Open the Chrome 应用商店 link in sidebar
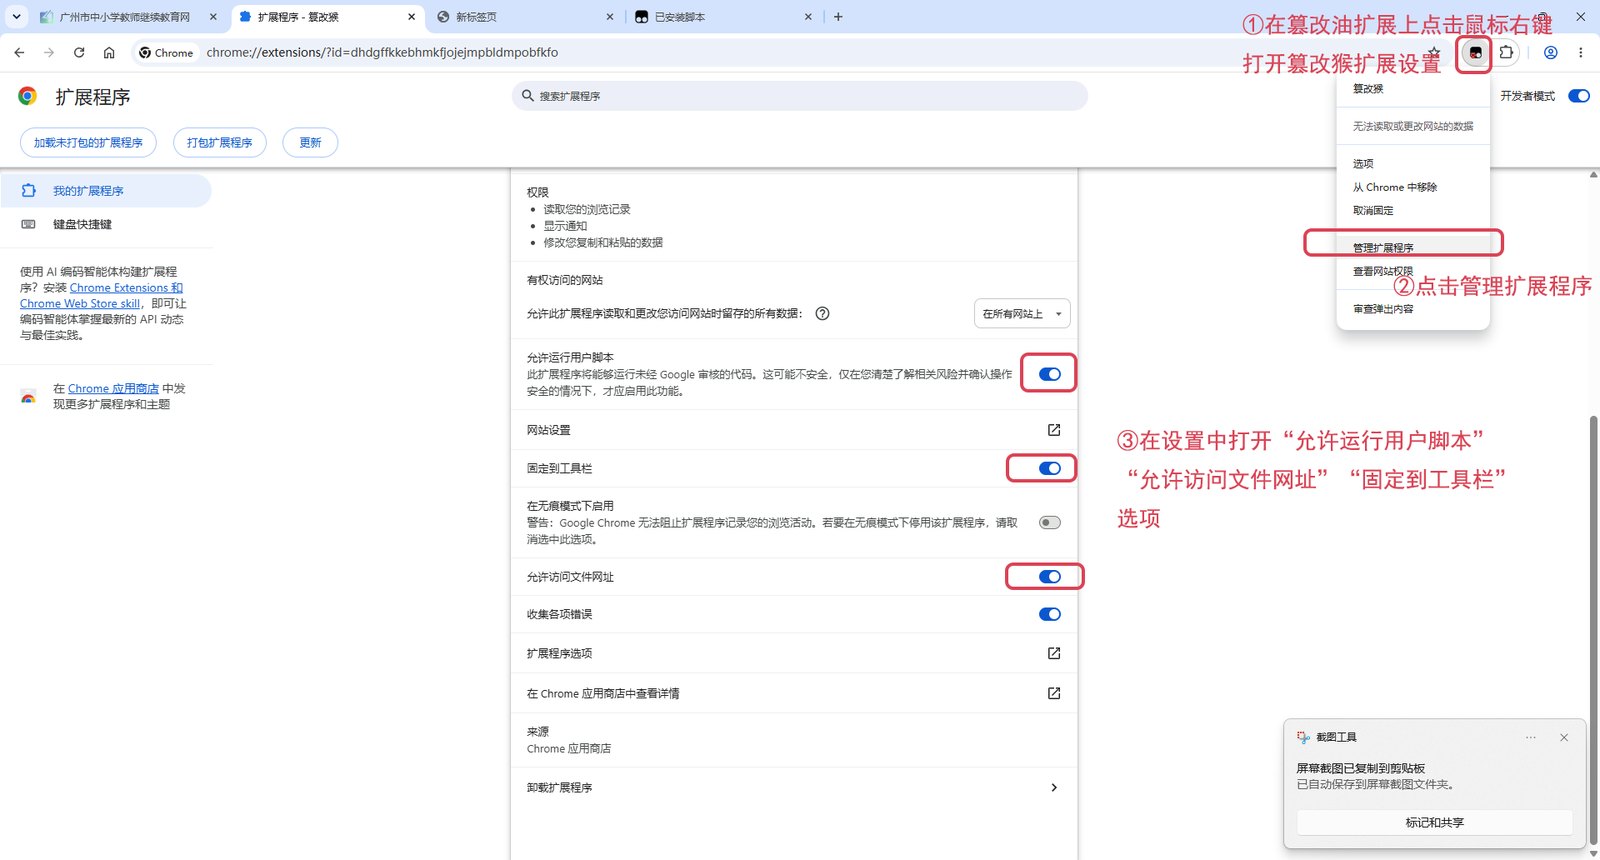The image size is (1600, 860). (x=113, y=388)
